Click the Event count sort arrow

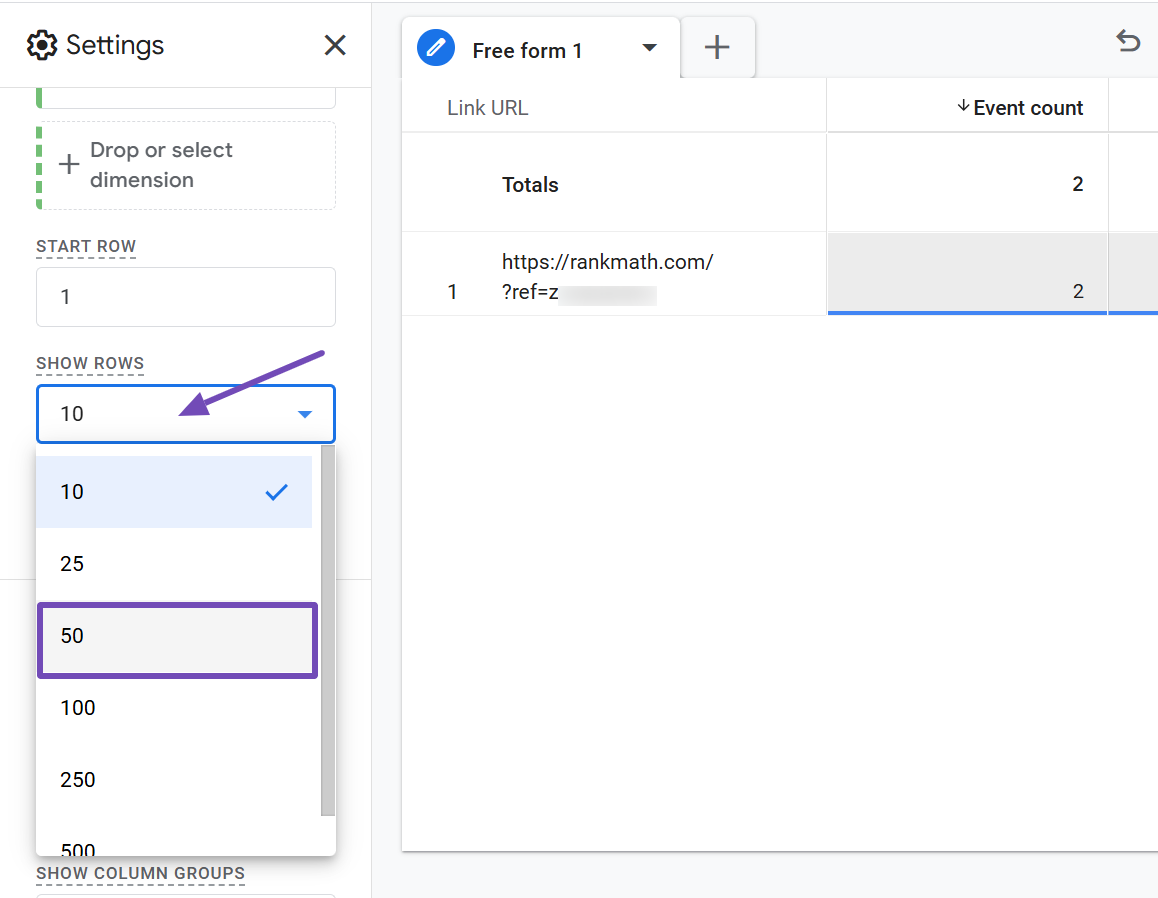click(963, 107)
